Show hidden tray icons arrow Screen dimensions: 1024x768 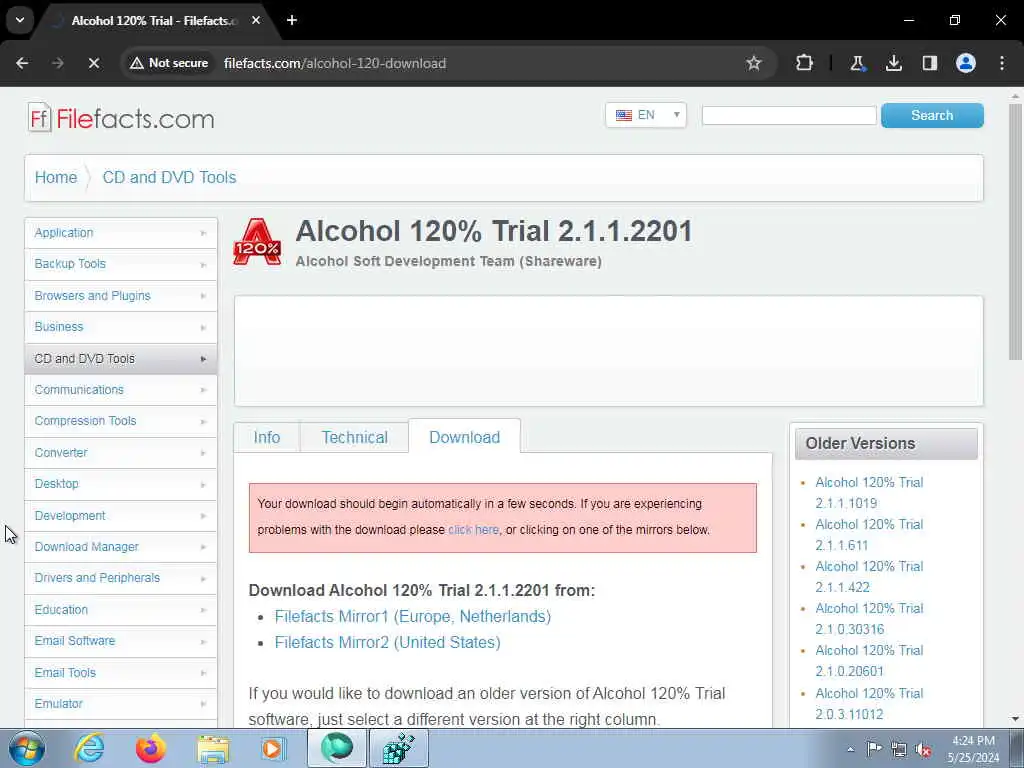tap(850, 749)
